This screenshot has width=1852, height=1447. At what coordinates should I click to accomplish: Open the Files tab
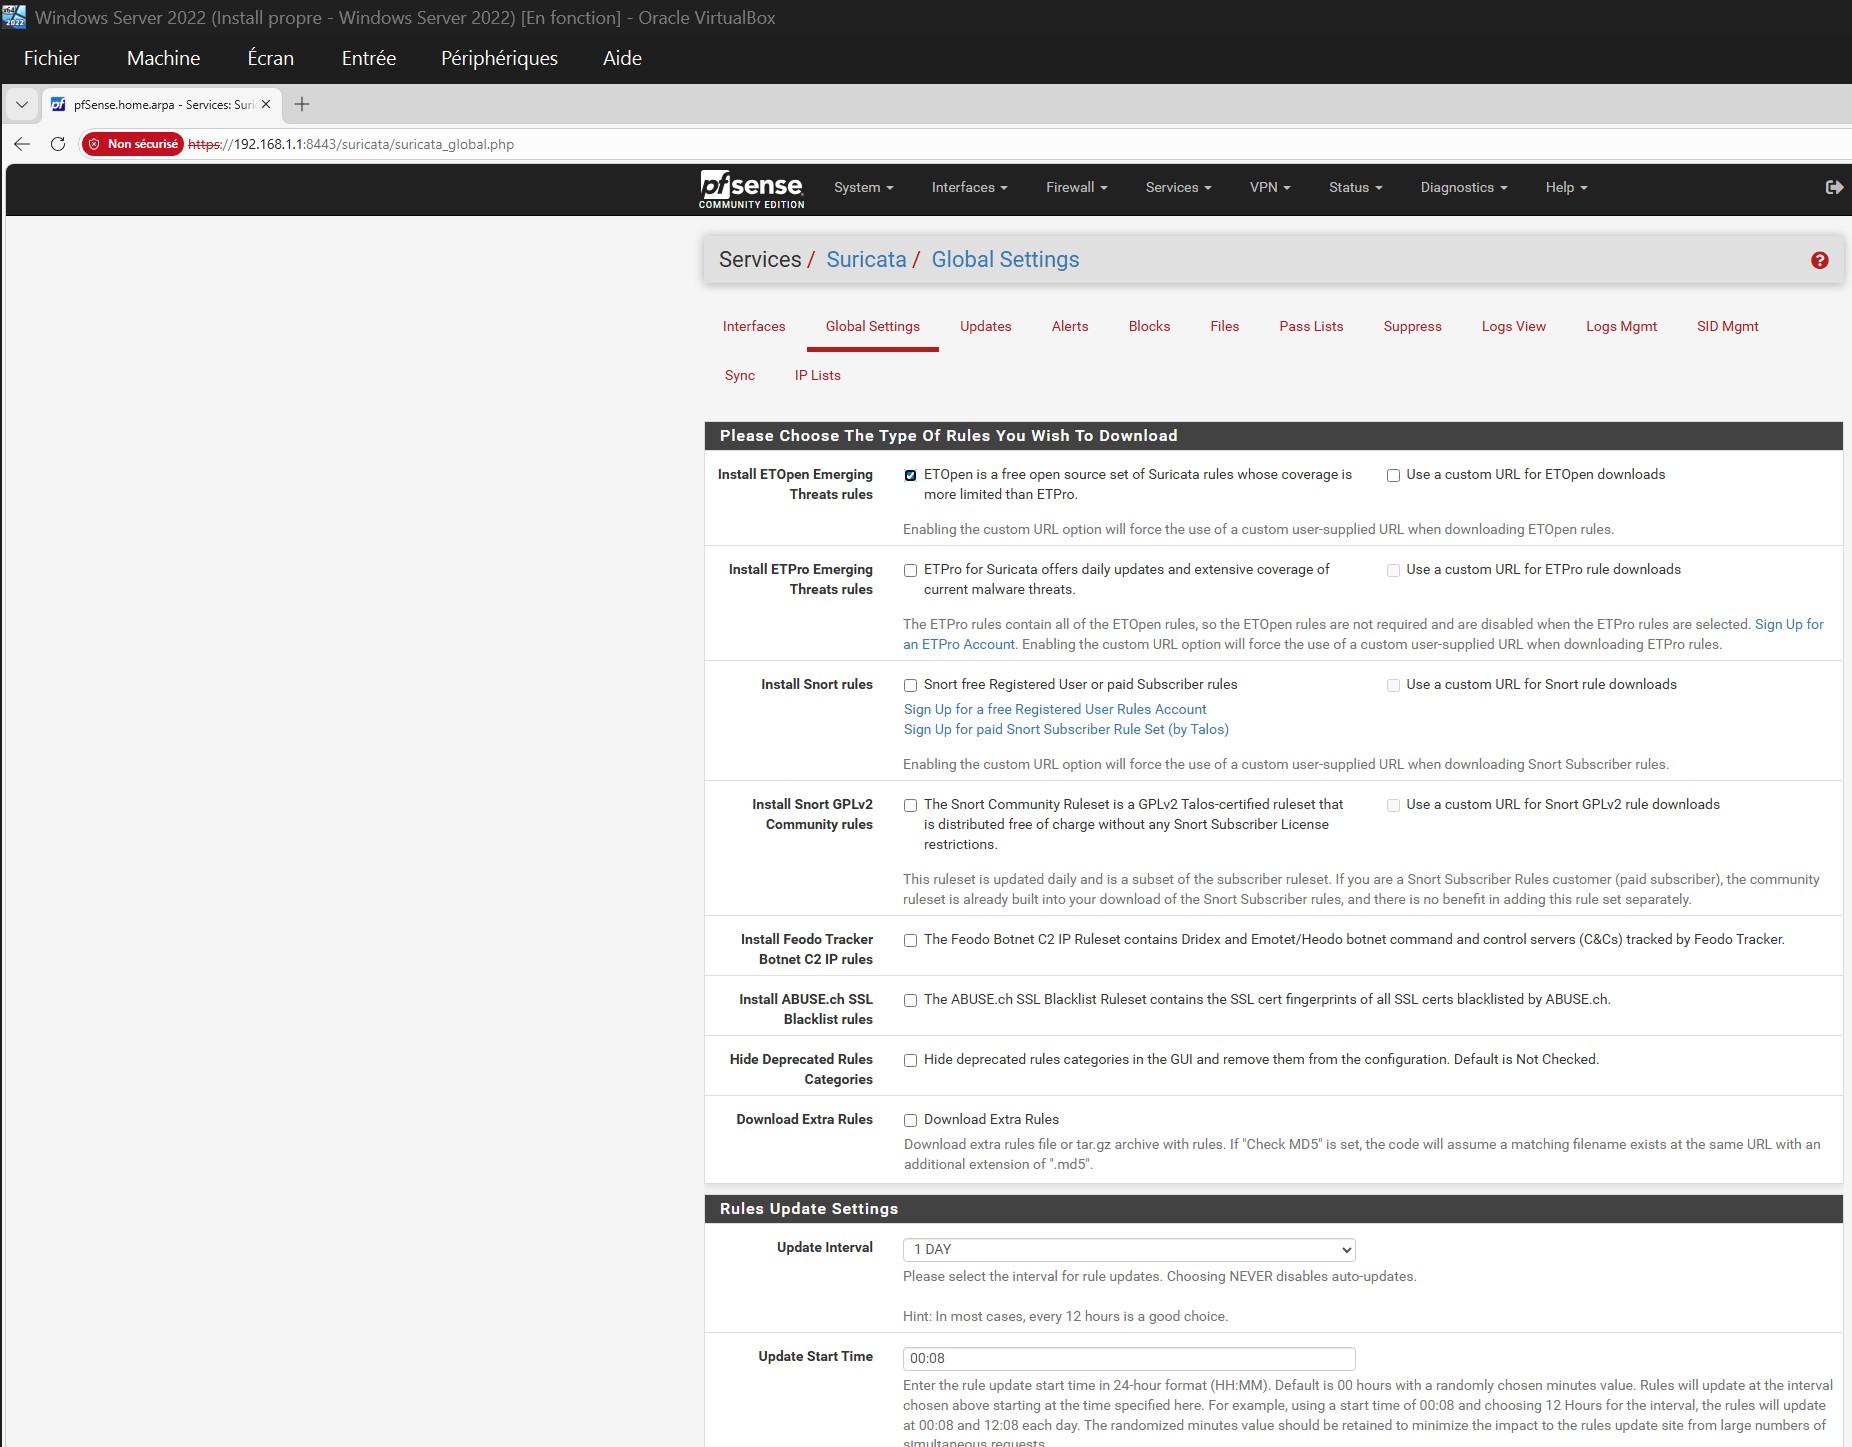pos(1224,326)
